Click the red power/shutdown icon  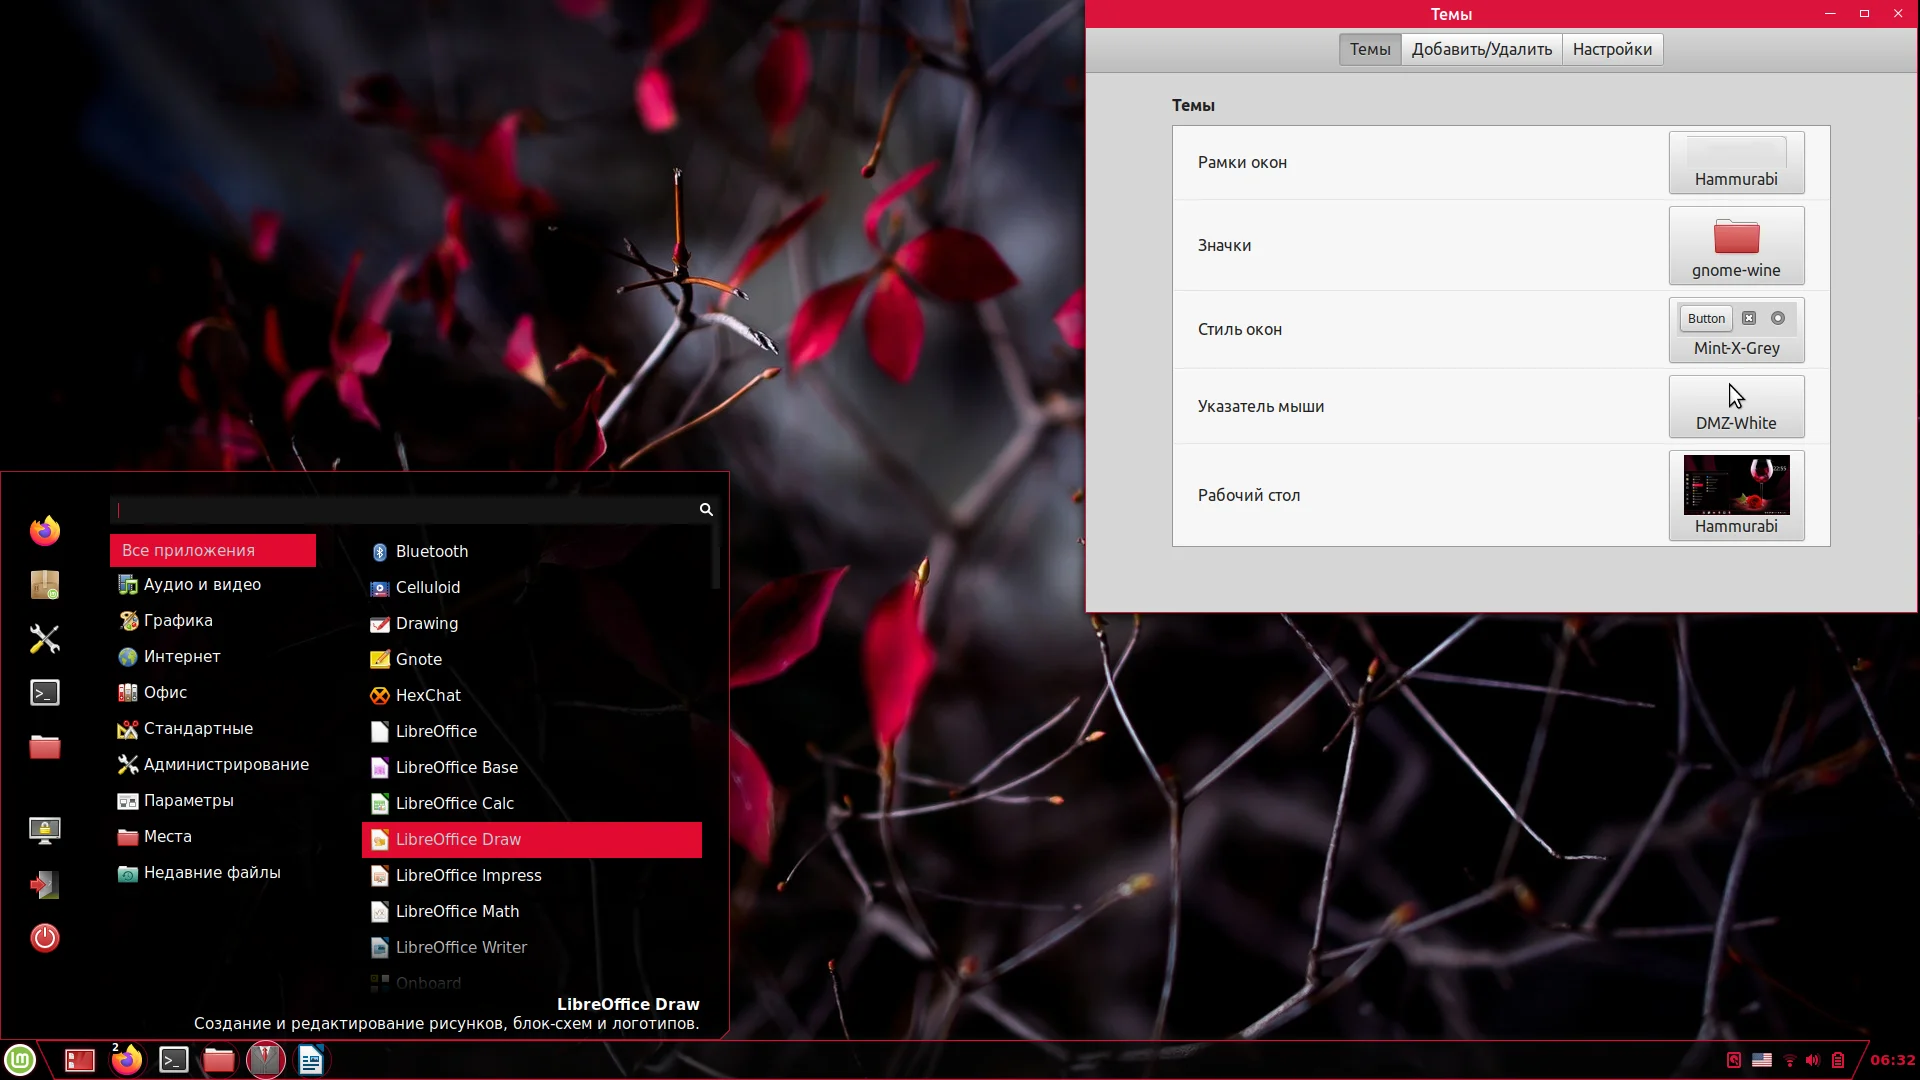click(45, 938)
